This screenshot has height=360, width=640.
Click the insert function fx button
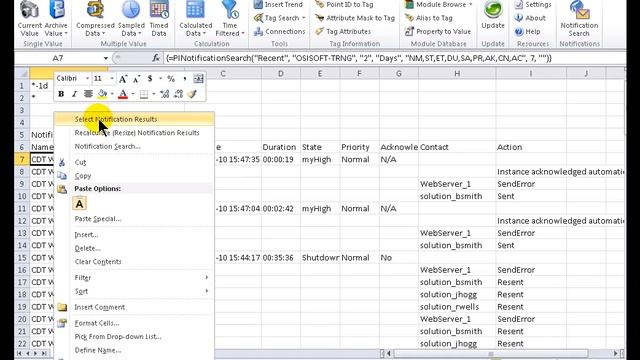(156, 58)
